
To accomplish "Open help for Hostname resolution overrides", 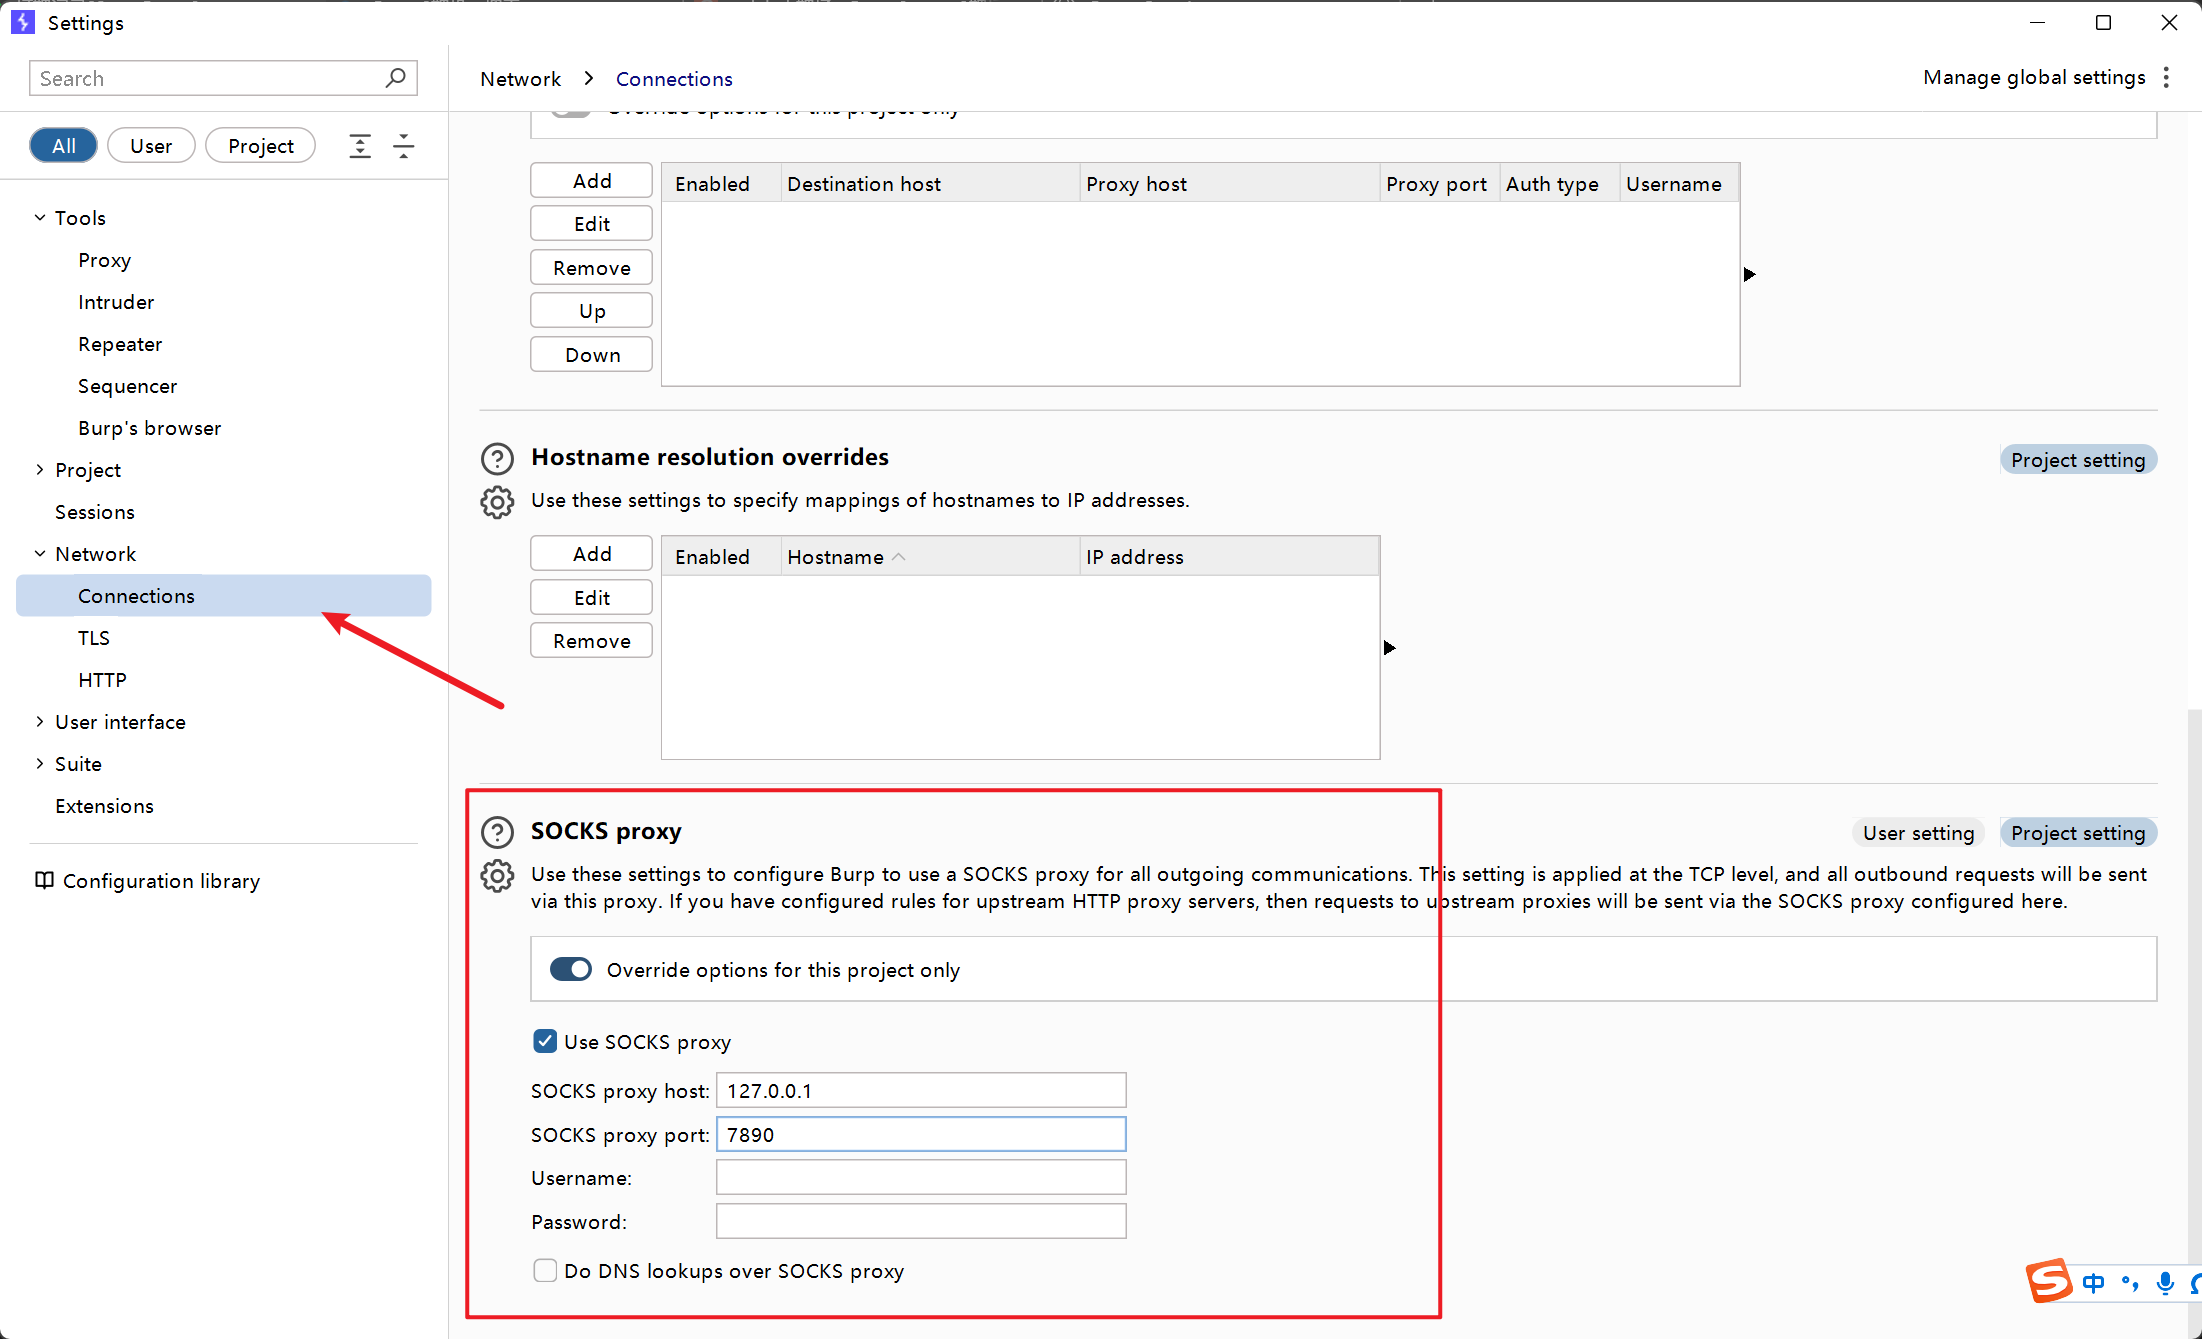I will pyautogui.click(x=497, y=458).
